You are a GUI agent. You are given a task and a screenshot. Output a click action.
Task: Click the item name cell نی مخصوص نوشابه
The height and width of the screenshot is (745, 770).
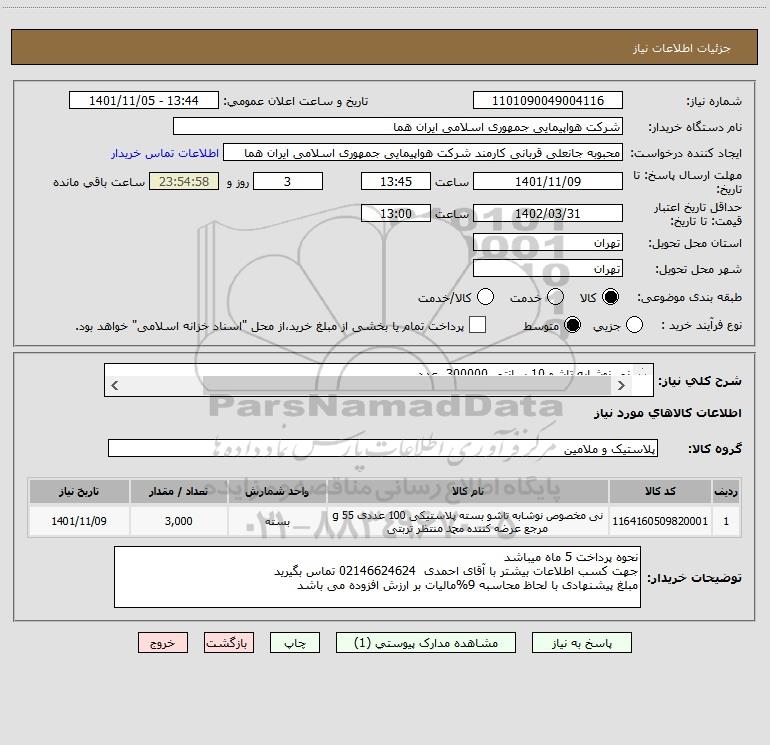click(x=468, y=521)
